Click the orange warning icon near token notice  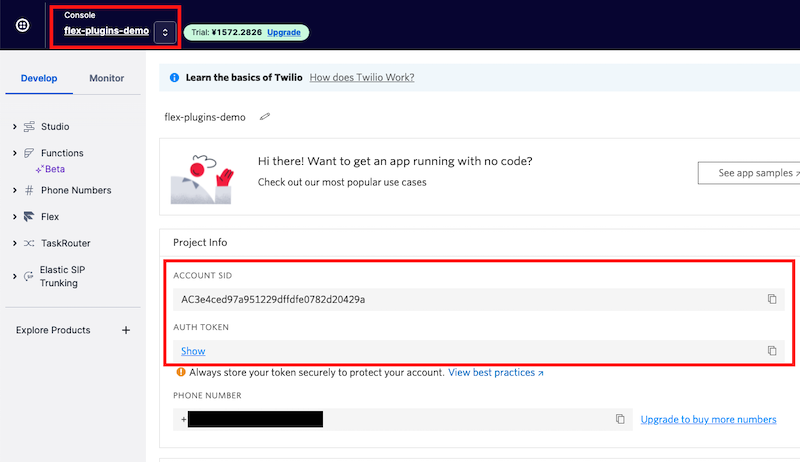click(x=181, y=372)
